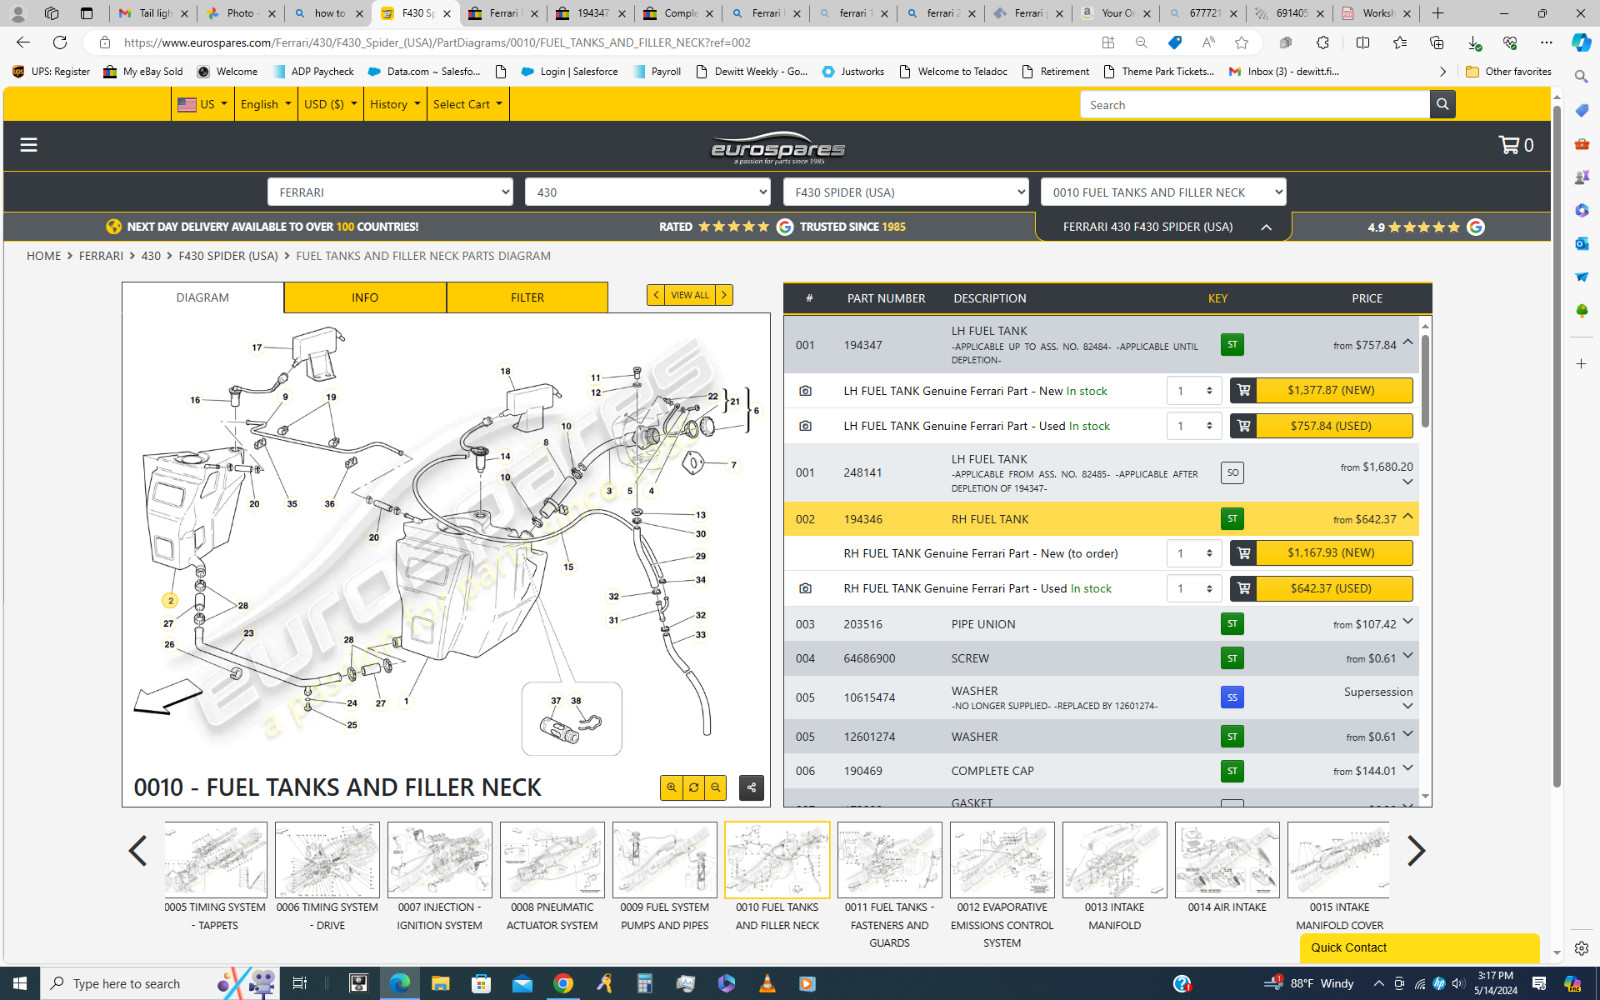Switch to the 194347 browser tab
The height and width of the screenshot is (1000, 1600).
pyautogui.click(x=590, y=13)
